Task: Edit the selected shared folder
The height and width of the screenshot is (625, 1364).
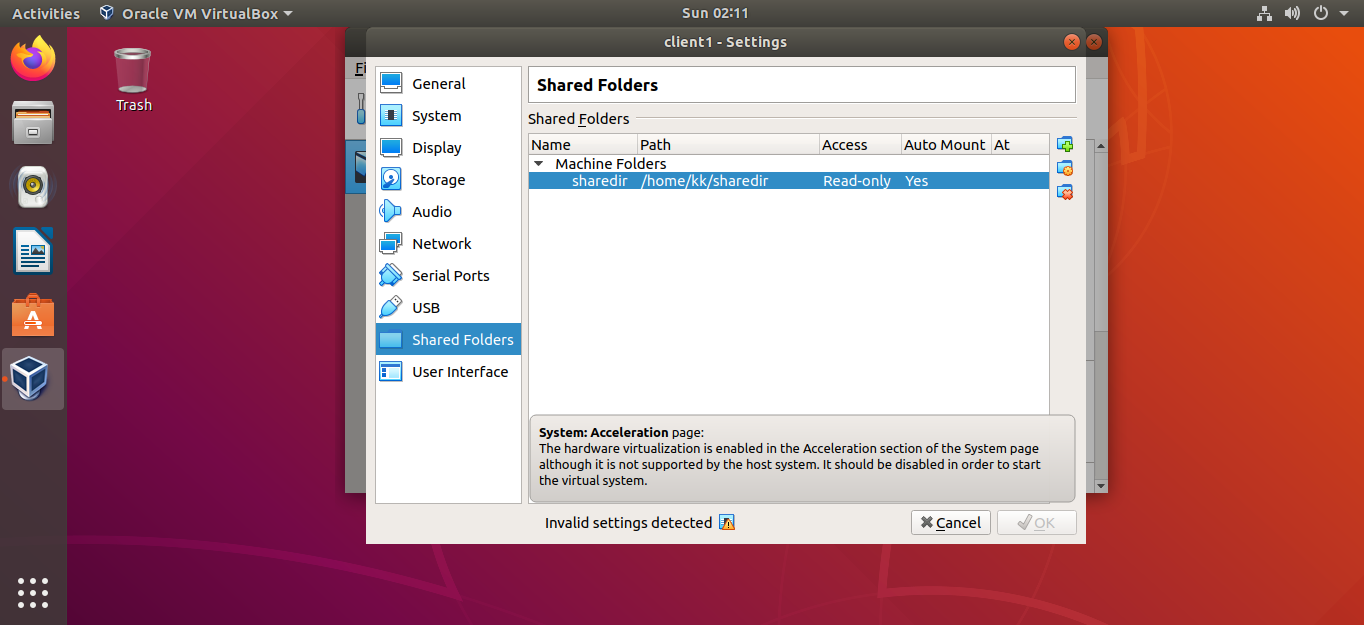Action: [x=1064, y=168]
